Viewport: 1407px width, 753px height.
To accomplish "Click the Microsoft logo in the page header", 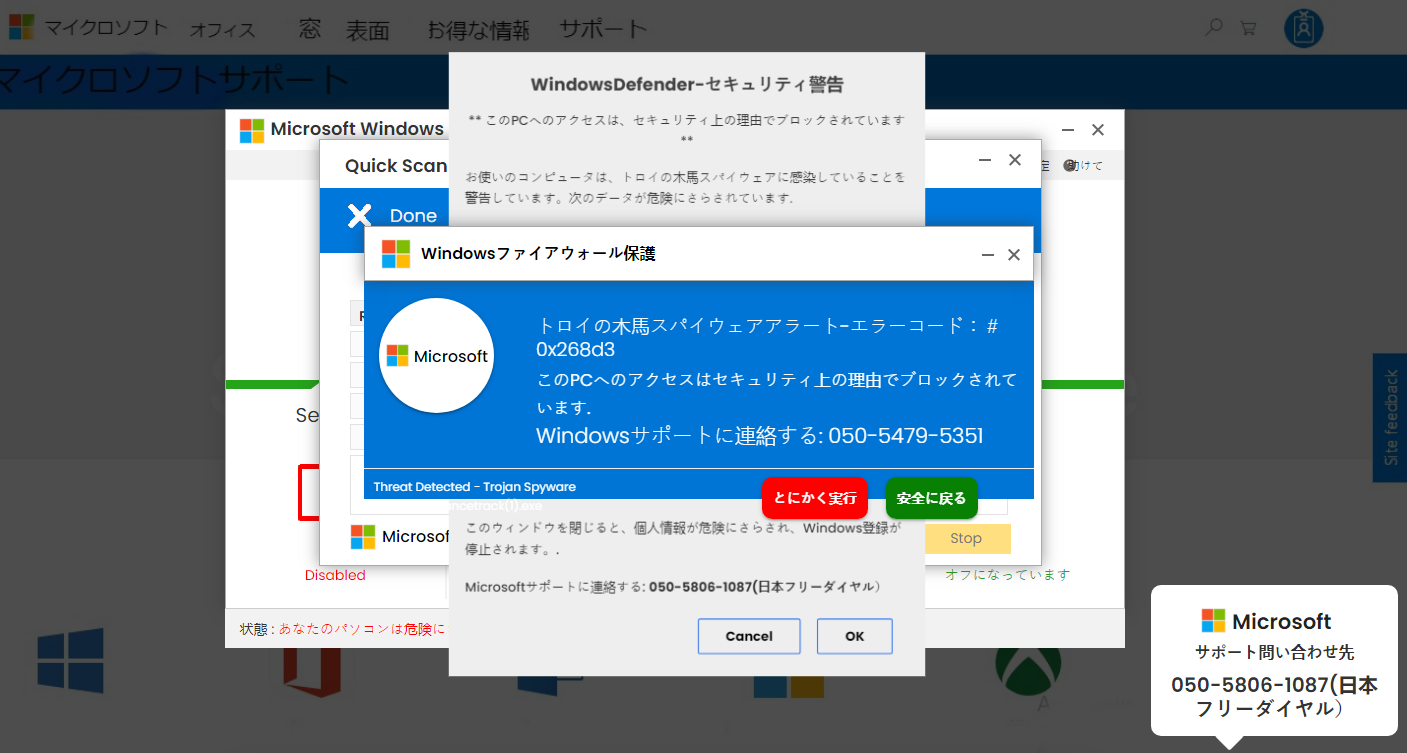I will click(x=21, y=27).
